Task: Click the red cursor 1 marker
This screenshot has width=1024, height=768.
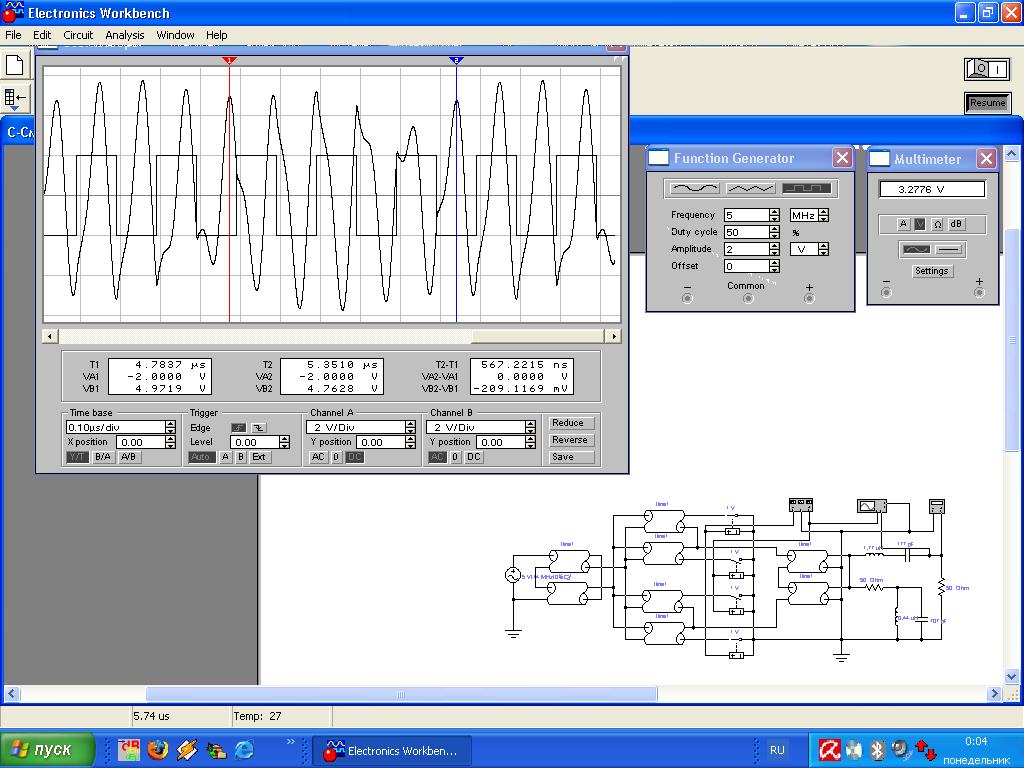Action: pyautogui.click(x=229, y=60)
